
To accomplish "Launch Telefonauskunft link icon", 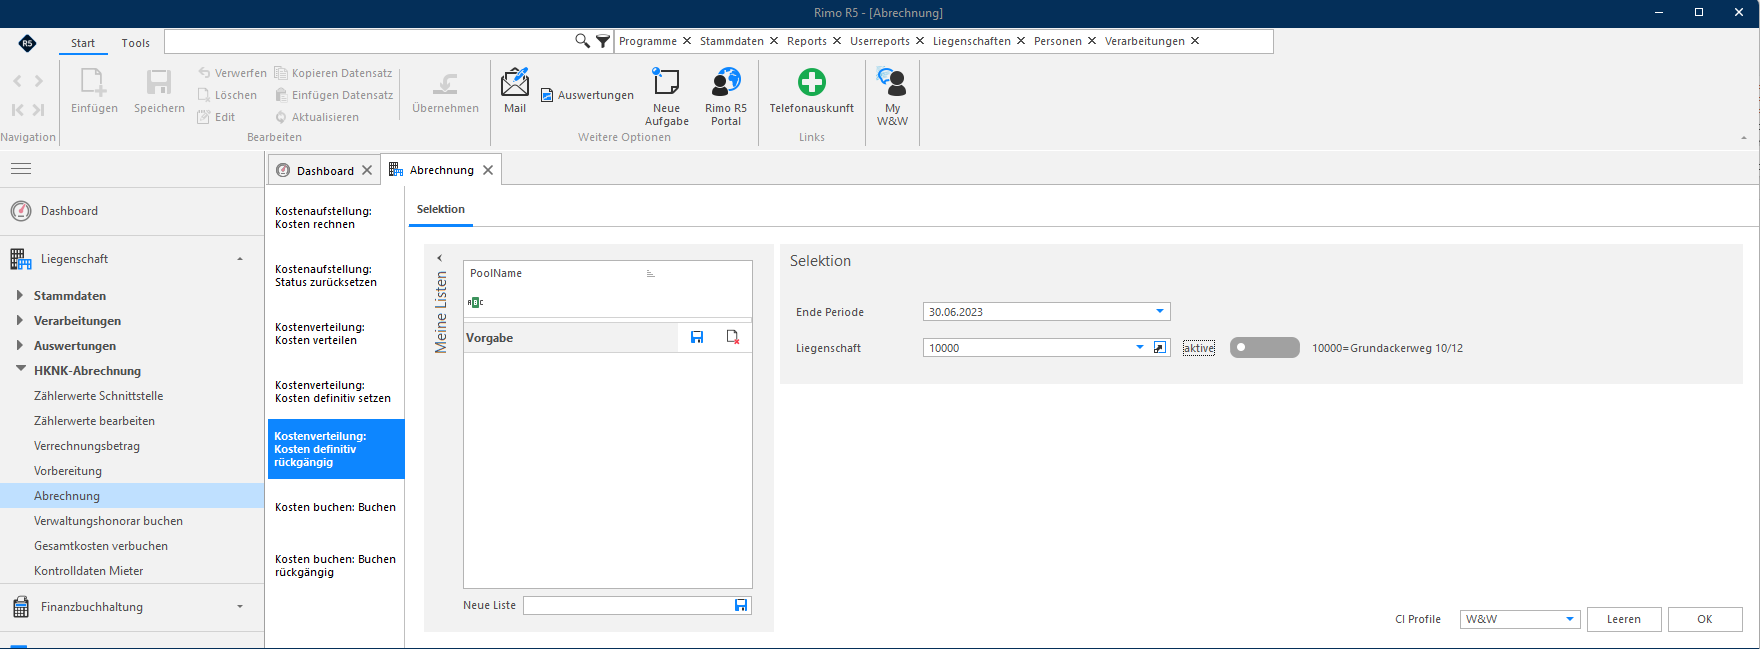I will (812, 82).
